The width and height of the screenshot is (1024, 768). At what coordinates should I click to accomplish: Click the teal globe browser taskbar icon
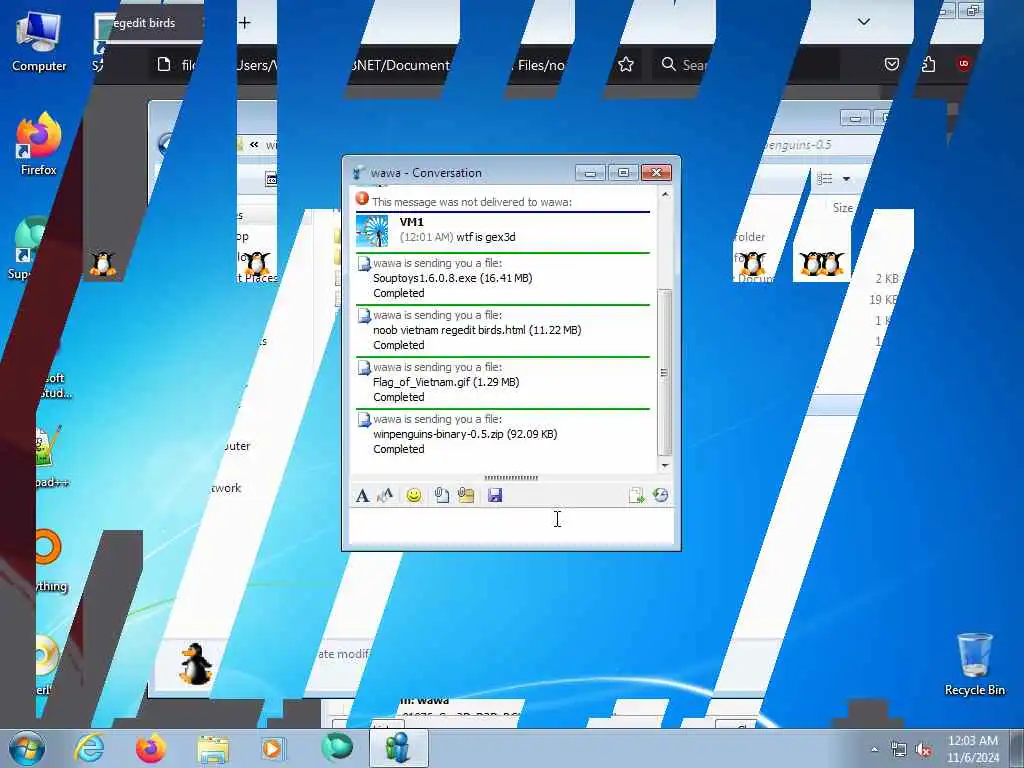point(336,747)
